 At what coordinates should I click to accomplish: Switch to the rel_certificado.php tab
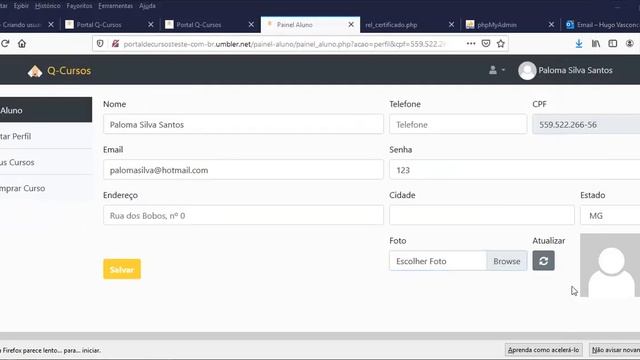[x=410, y=24]
